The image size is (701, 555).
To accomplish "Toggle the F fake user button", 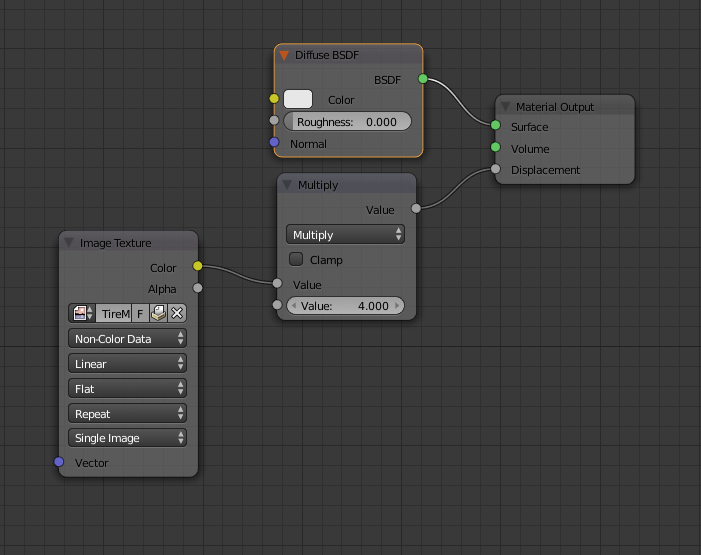I will coord(140,314).
